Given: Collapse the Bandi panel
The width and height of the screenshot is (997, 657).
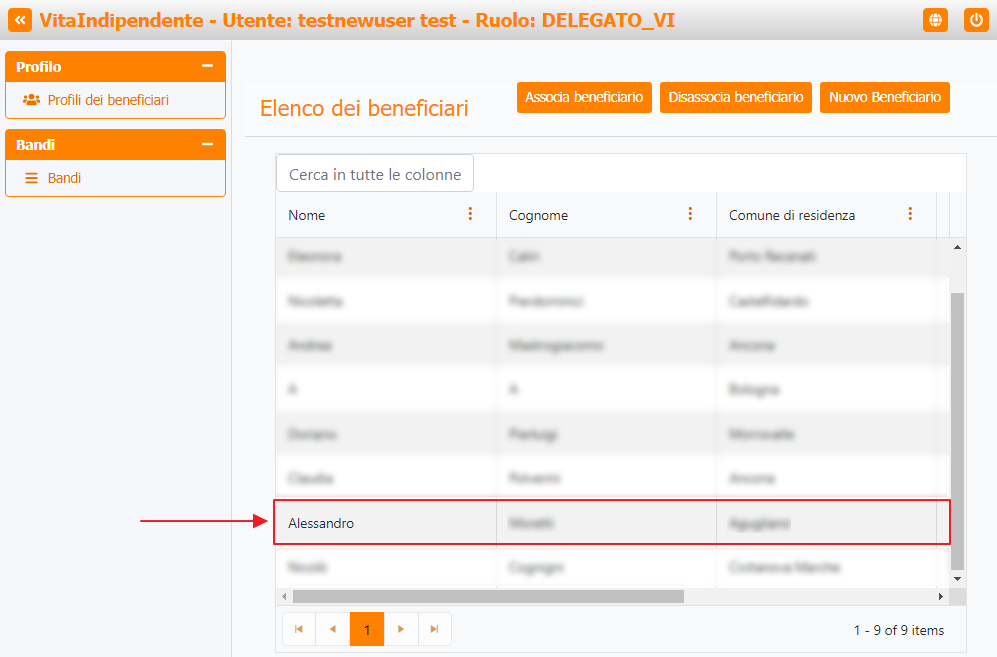Looking at the screenshot, I should (207, 144).
